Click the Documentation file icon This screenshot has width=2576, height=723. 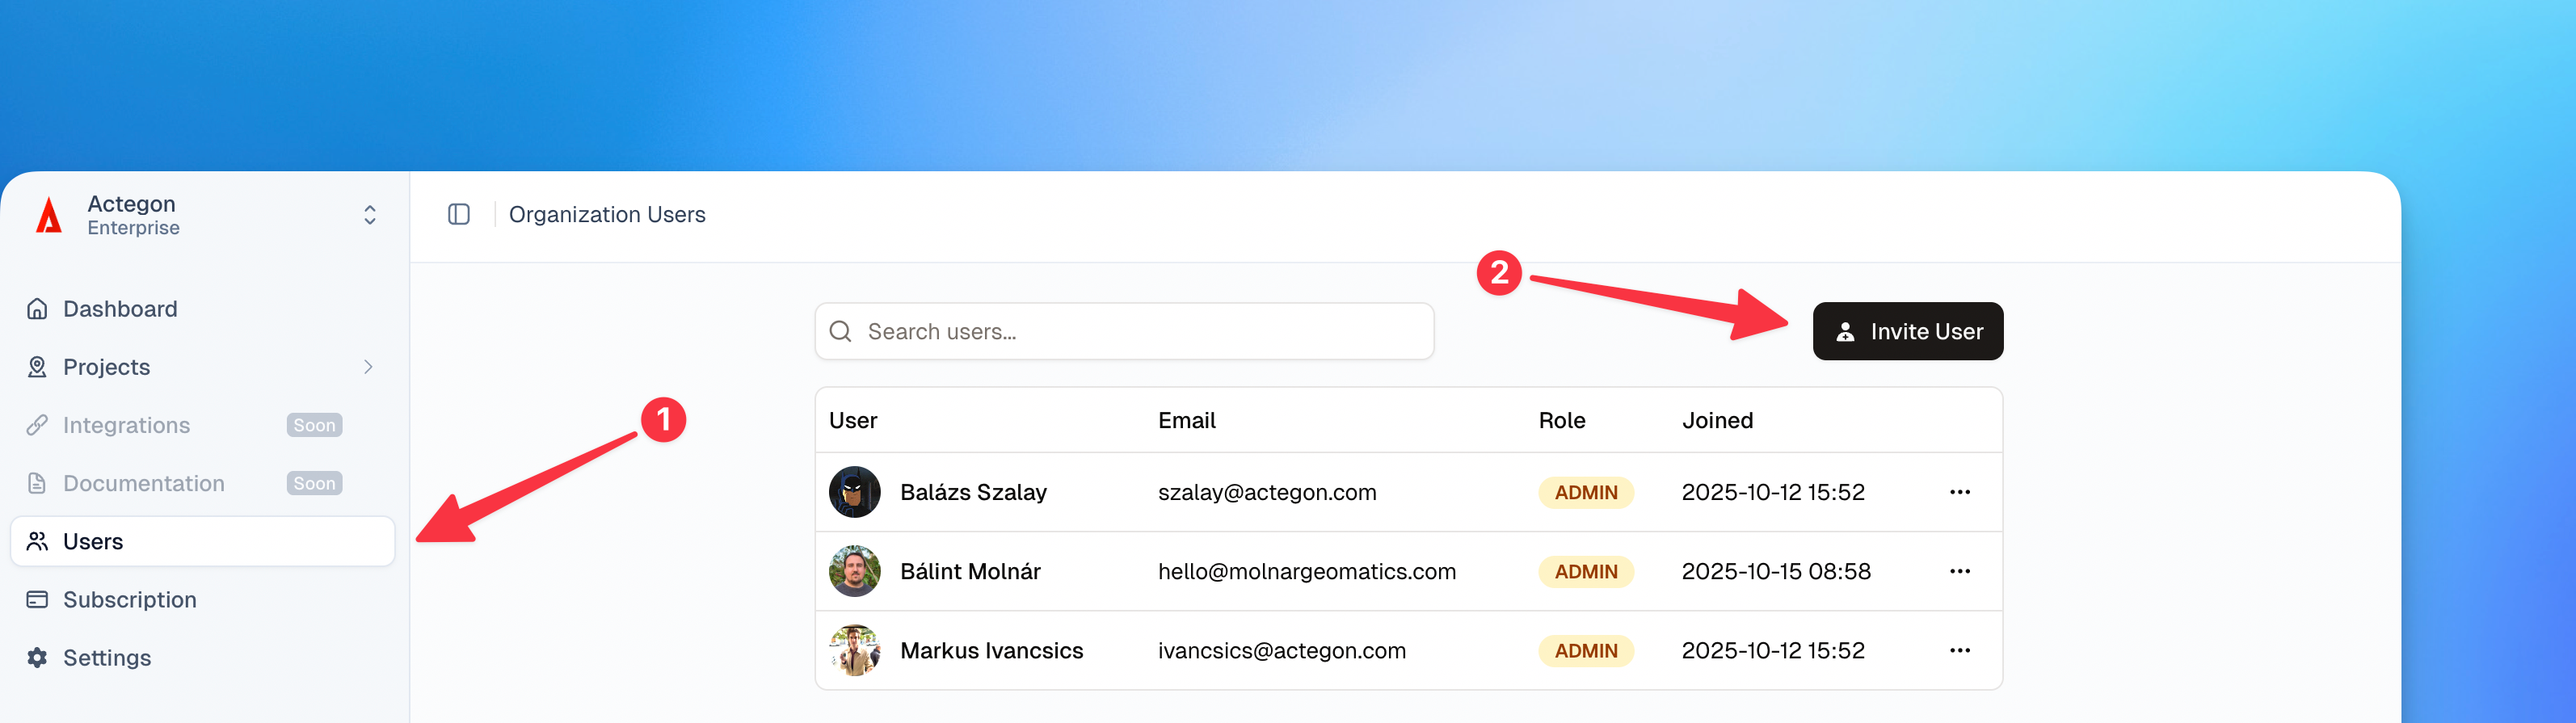tap(37, 483)
